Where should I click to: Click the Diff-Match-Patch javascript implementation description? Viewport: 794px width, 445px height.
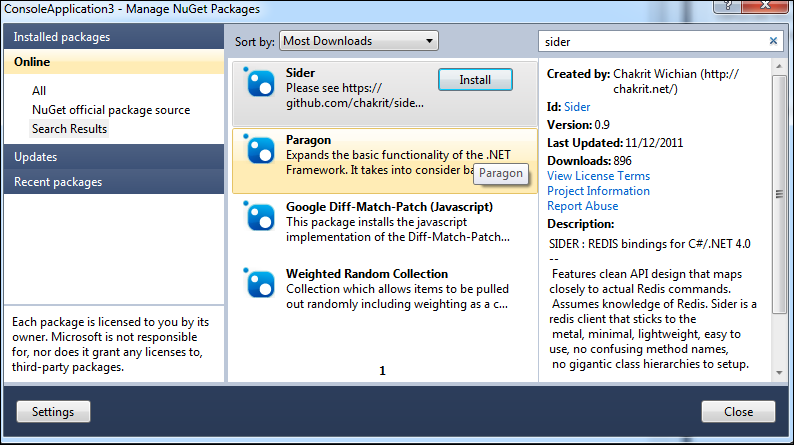pos(398,229)
